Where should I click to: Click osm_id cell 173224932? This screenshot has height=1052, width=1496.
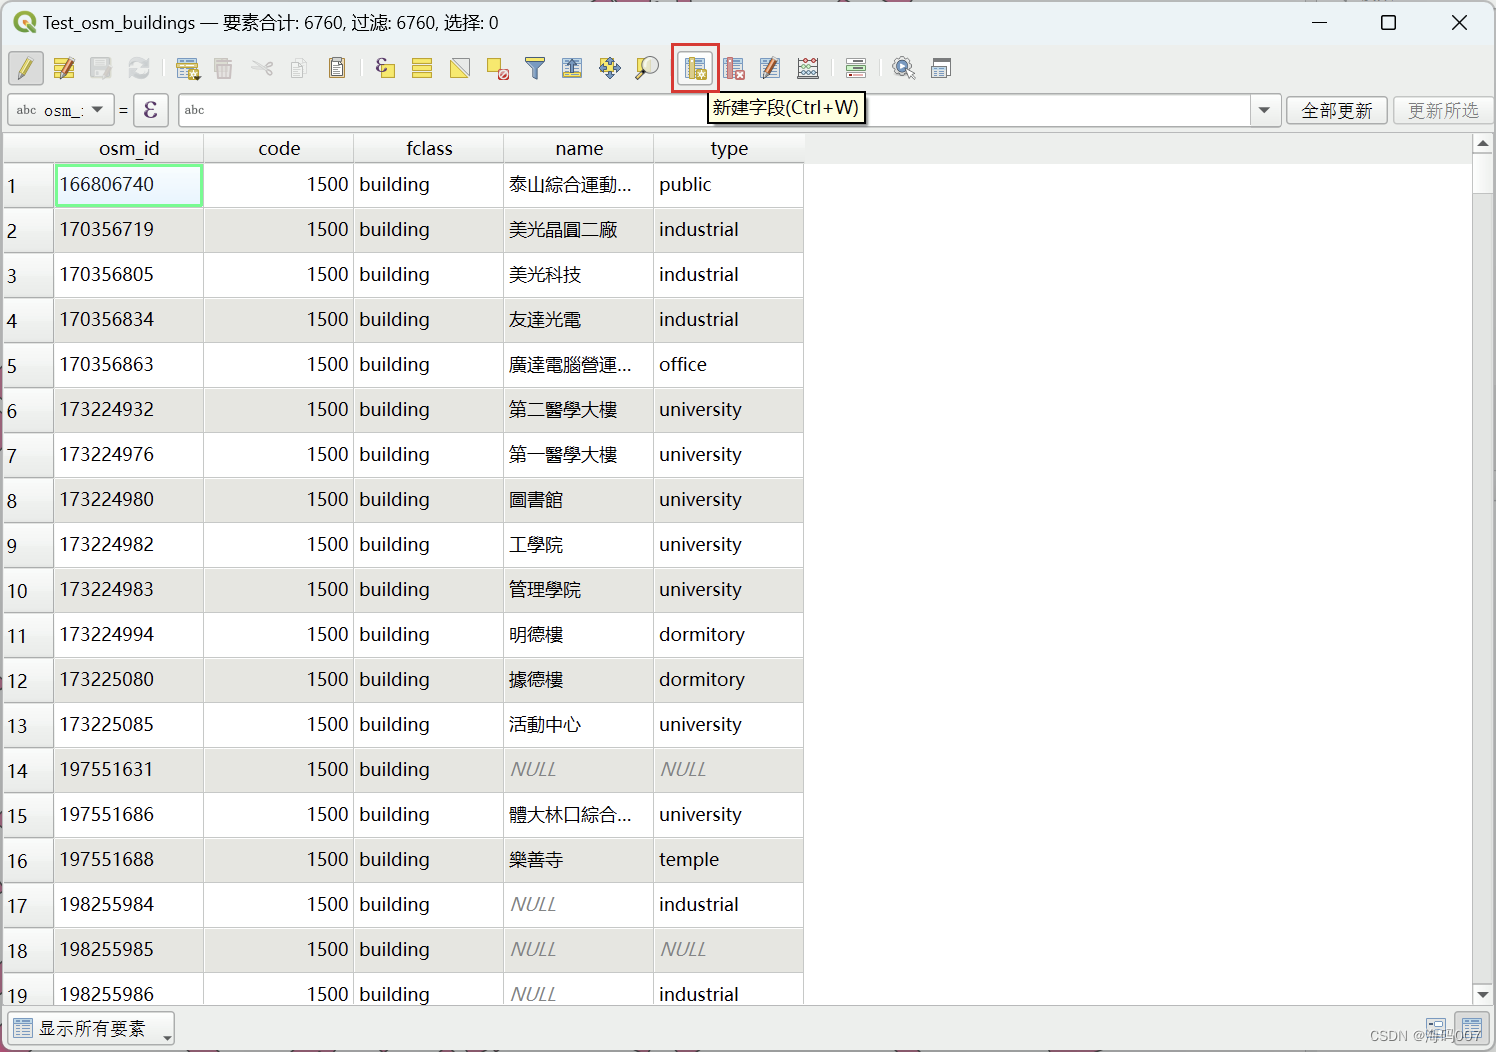pos(129,410)
